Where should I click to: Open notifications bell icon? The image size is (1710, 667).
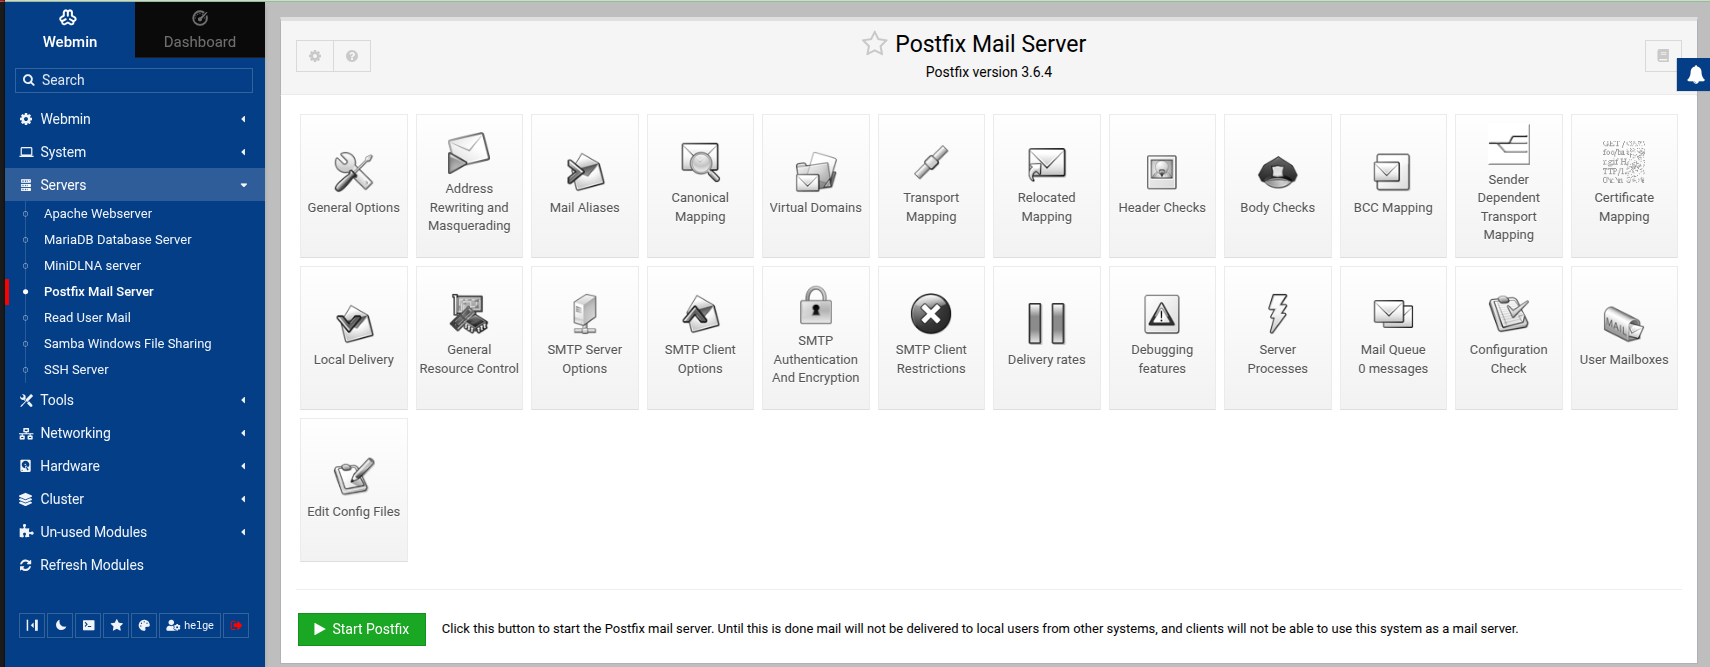click(x=1695, y=74)
